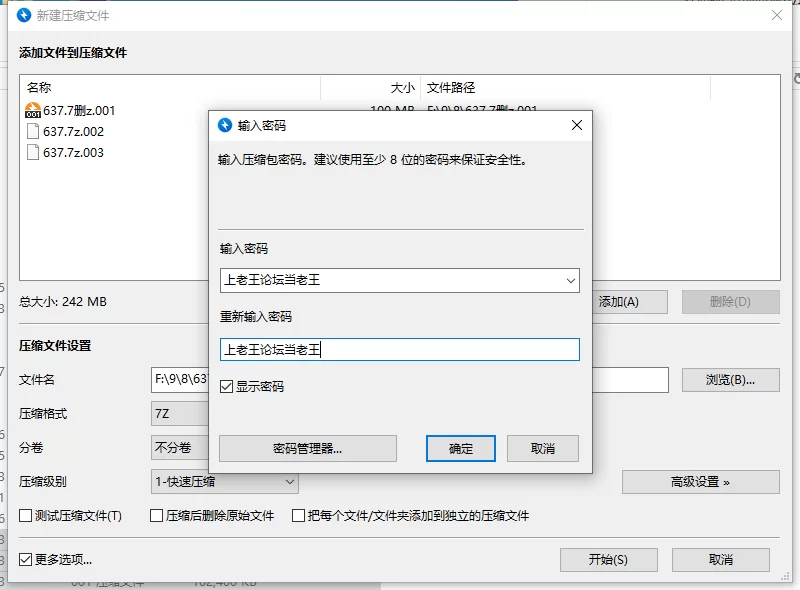
Task: Enable 测试压缩文件(T) checkbox
Action: point(27,516)
